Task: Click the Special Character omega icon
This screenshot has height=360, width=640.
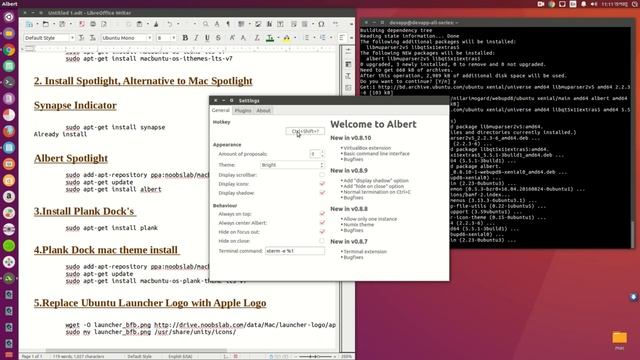Action: pyautogui.click(x=321, y=24)
